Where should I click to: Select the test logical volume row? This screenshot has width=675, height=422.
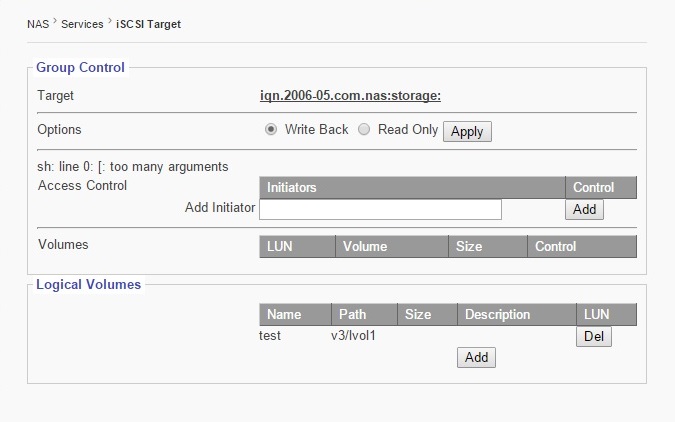270,336
